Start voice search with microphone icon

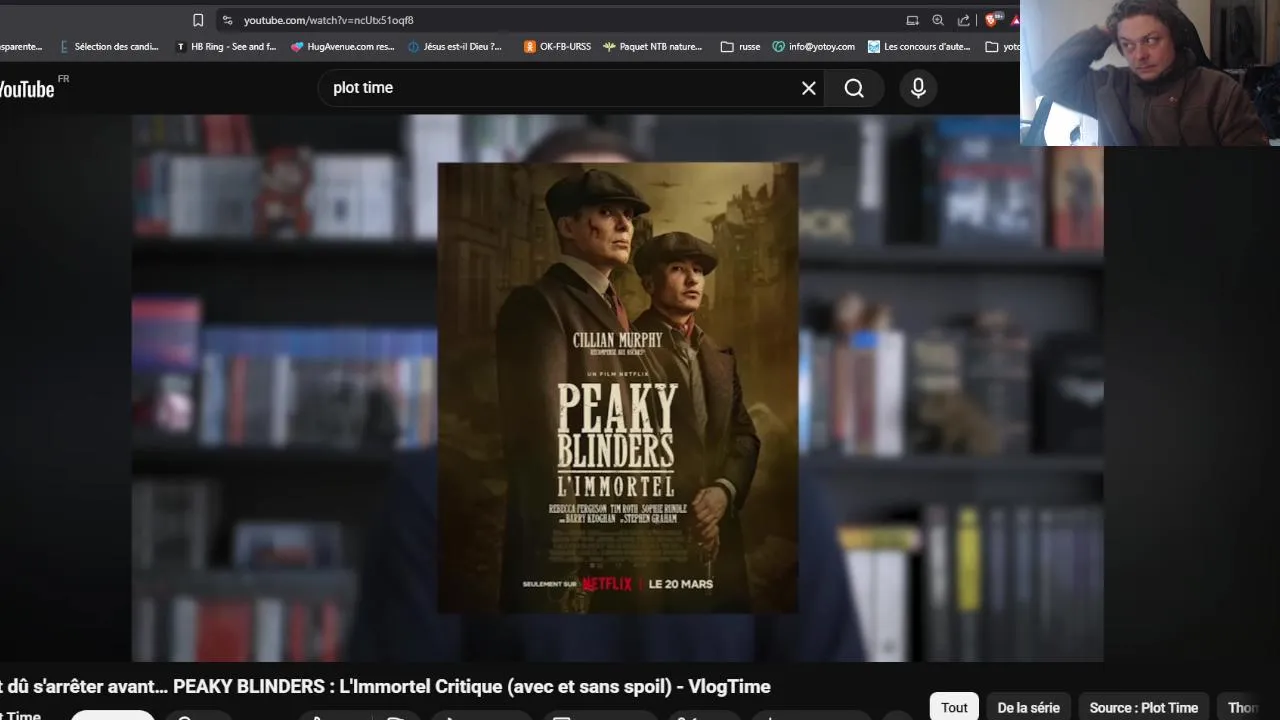click(918, 88)
